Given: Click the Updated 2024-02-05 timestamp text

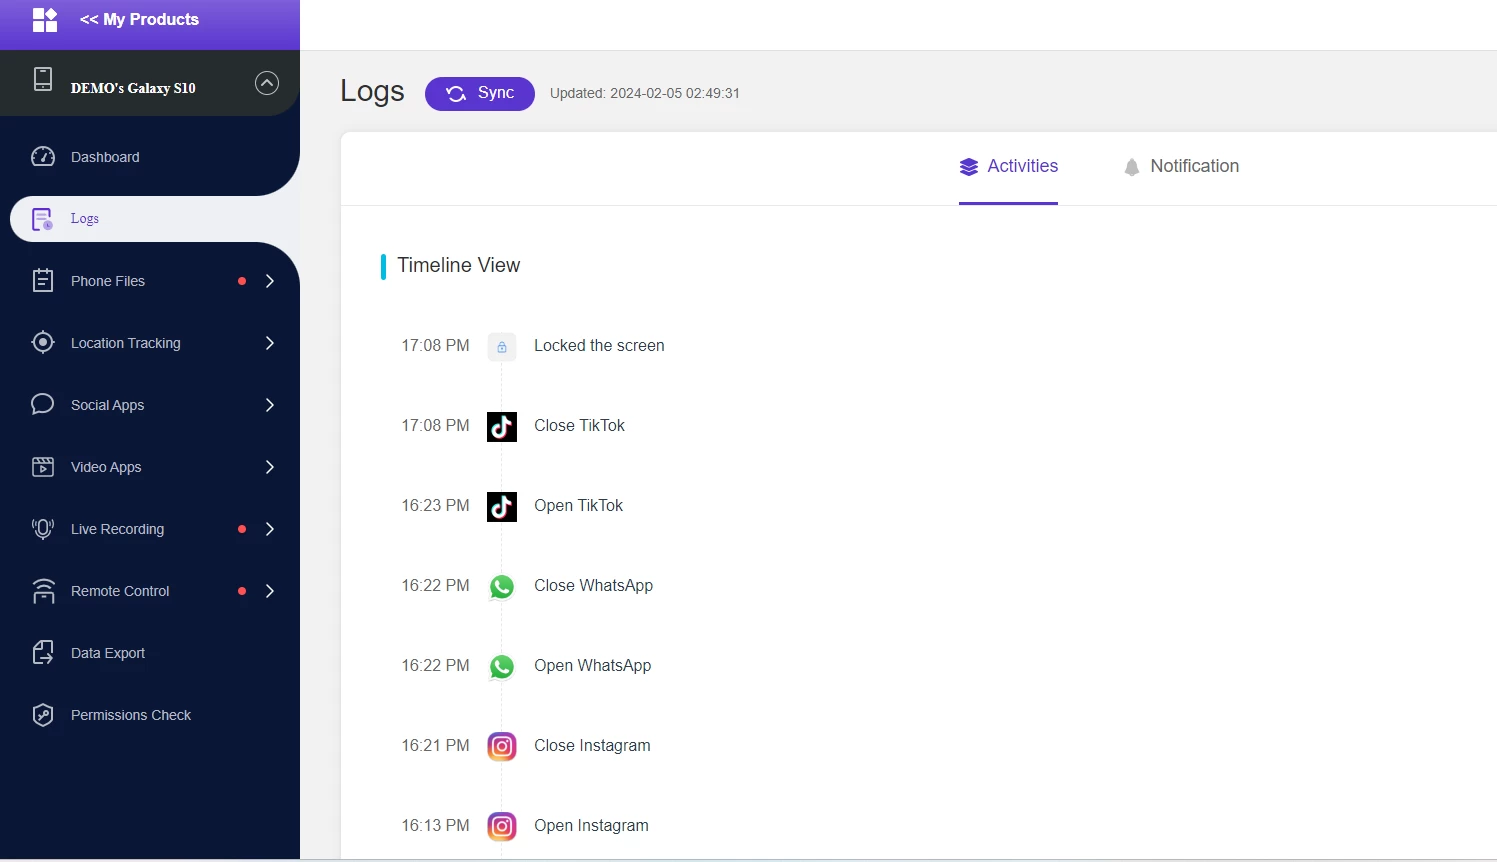Looking at the screenshot, I should tap(645, 93).
